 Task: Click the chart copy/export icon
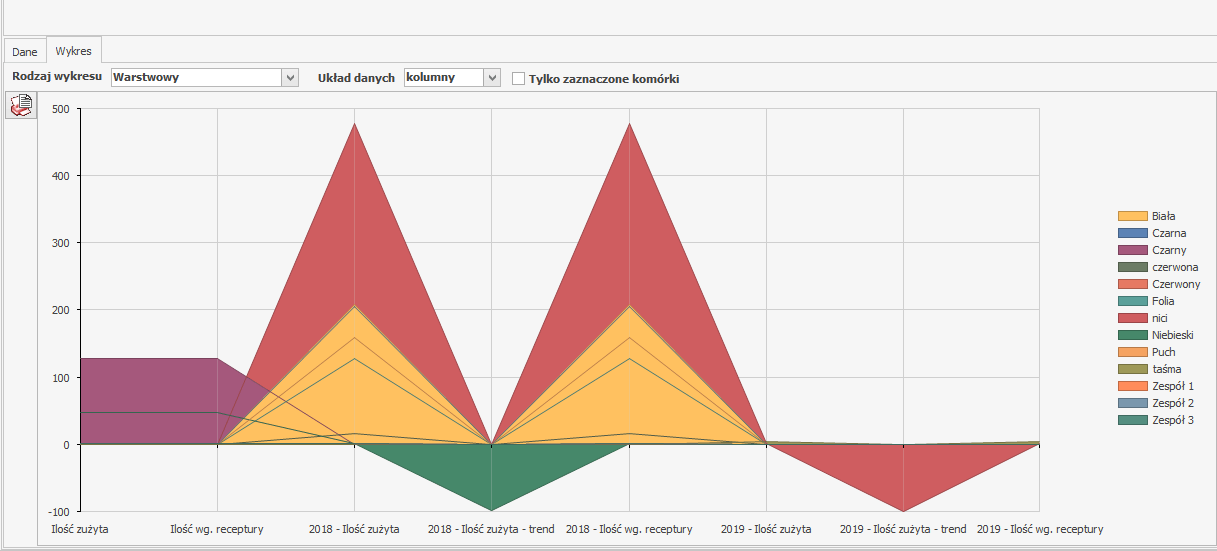coord(21,104)
